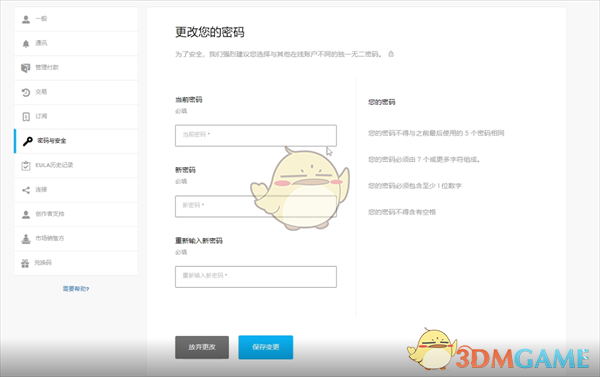Select the 交易 history clock icon
Image resolution: width=600 pixels, height=377 pixels.
pyautogui.click(x=26, y=92)
